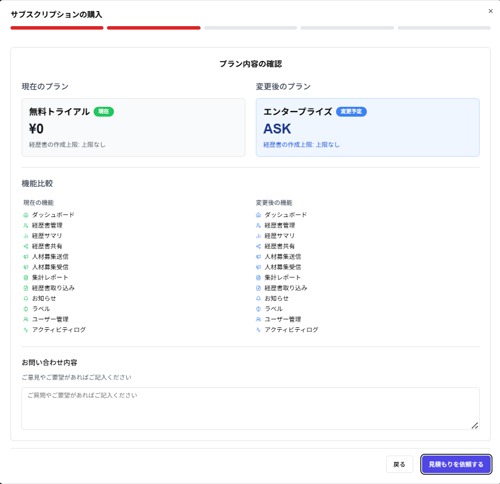Click the サブスクリプションの購入 dialog title
500x484 pixels.
click(x=56, y=15)
